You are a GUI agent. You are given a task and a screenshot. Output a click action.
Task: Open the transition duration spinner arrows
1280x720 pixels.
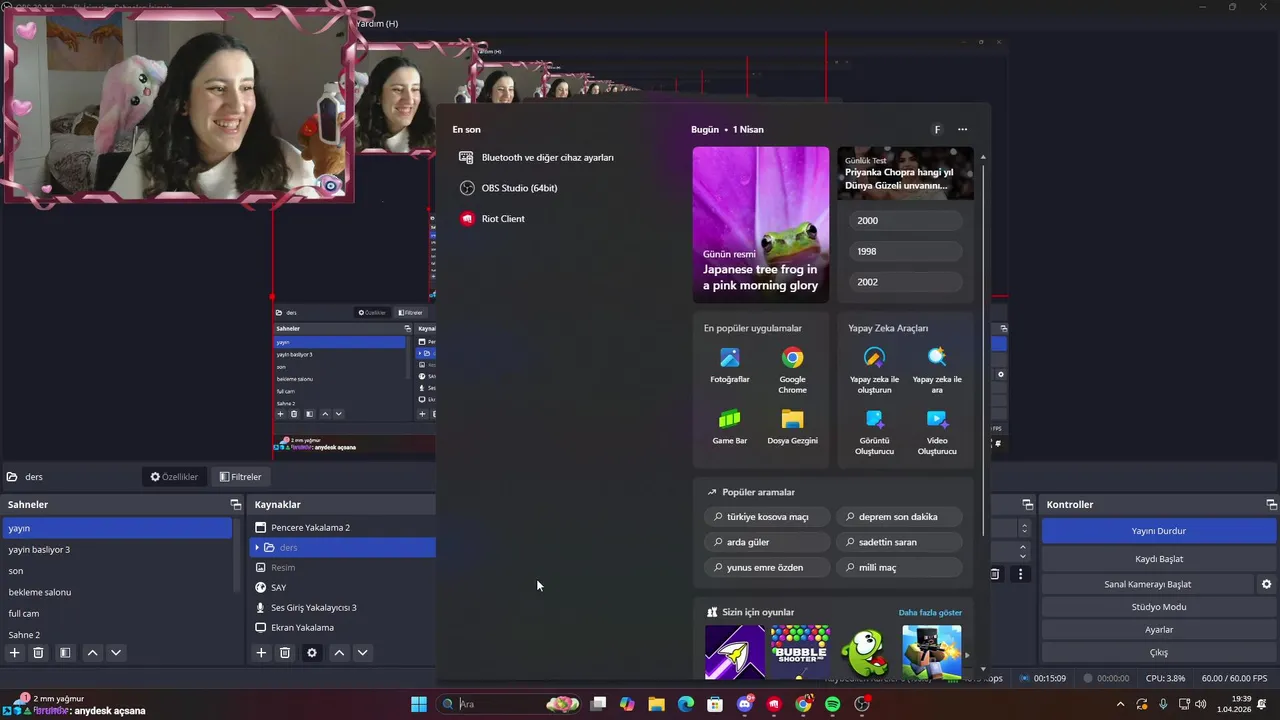[x=1023, y=551]
